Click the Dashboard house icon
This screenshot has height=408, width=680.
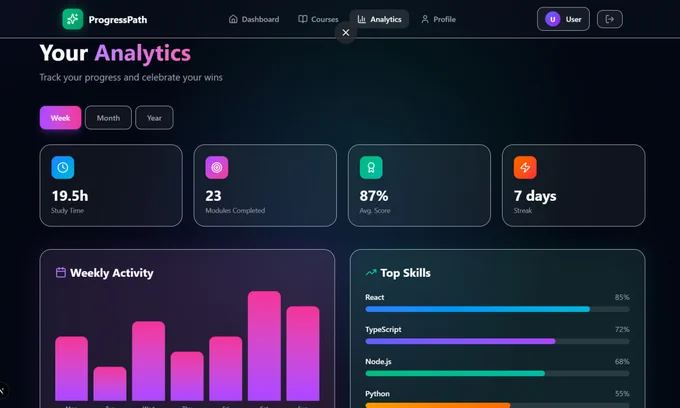233,19
